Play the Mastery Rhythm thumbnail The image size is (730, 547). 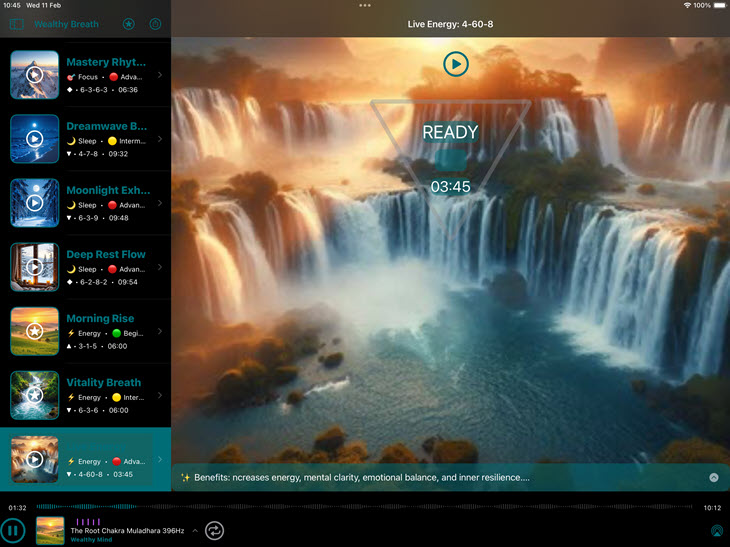[x=34, y=75]
